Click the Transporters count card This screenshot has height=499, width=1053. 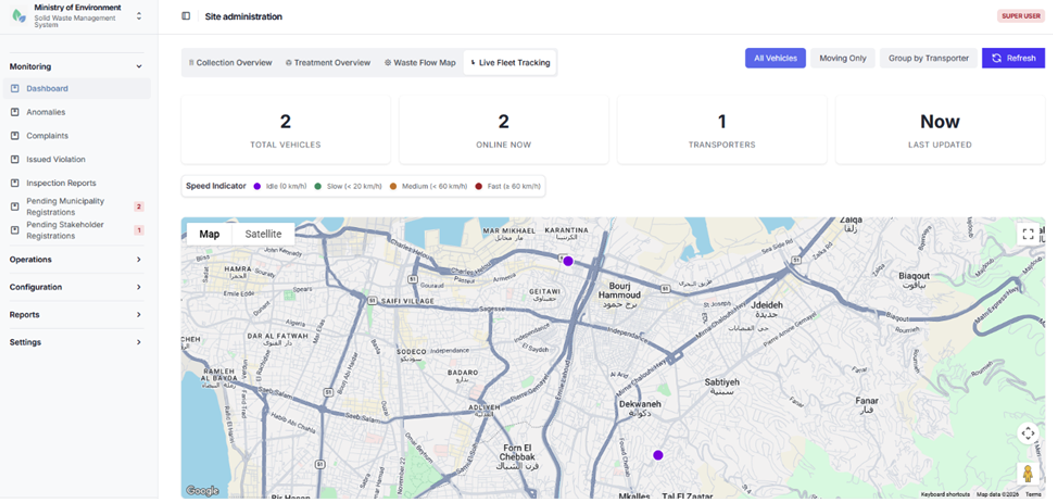coord(722,130)
